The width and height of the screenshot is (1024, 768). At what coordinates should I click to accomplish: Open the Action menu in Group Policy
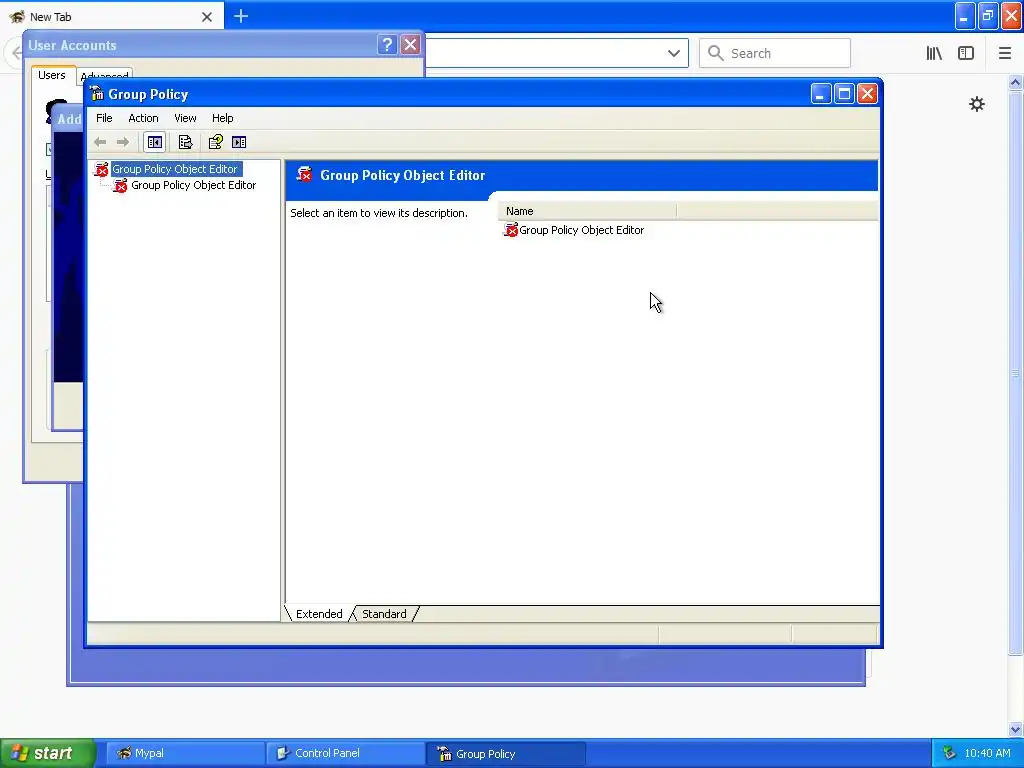pos(143,118)
